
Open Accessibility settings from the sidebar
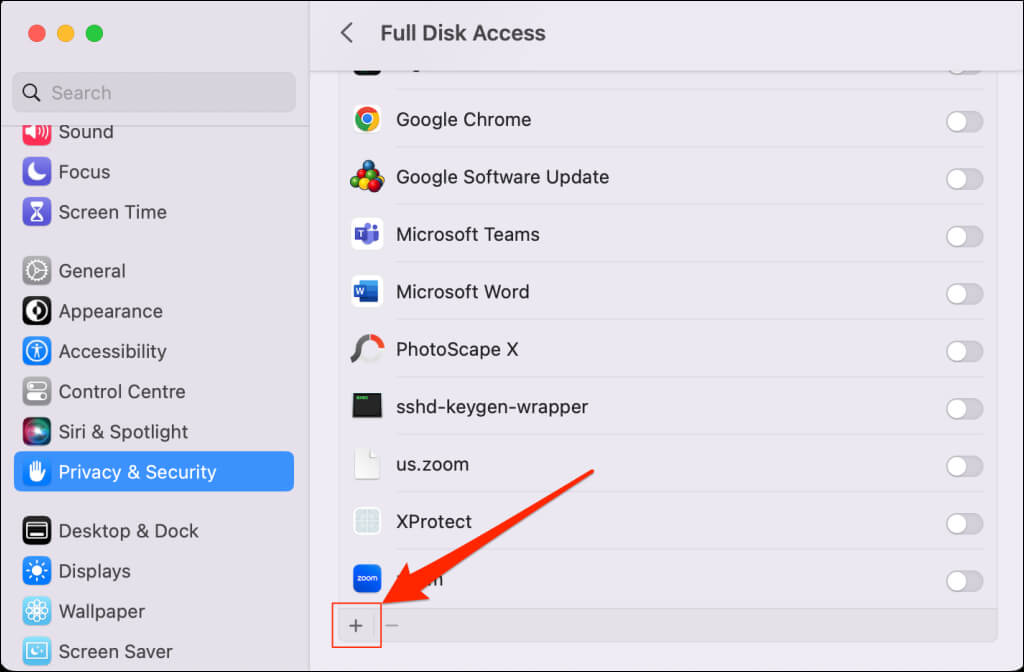coord(153,351)
